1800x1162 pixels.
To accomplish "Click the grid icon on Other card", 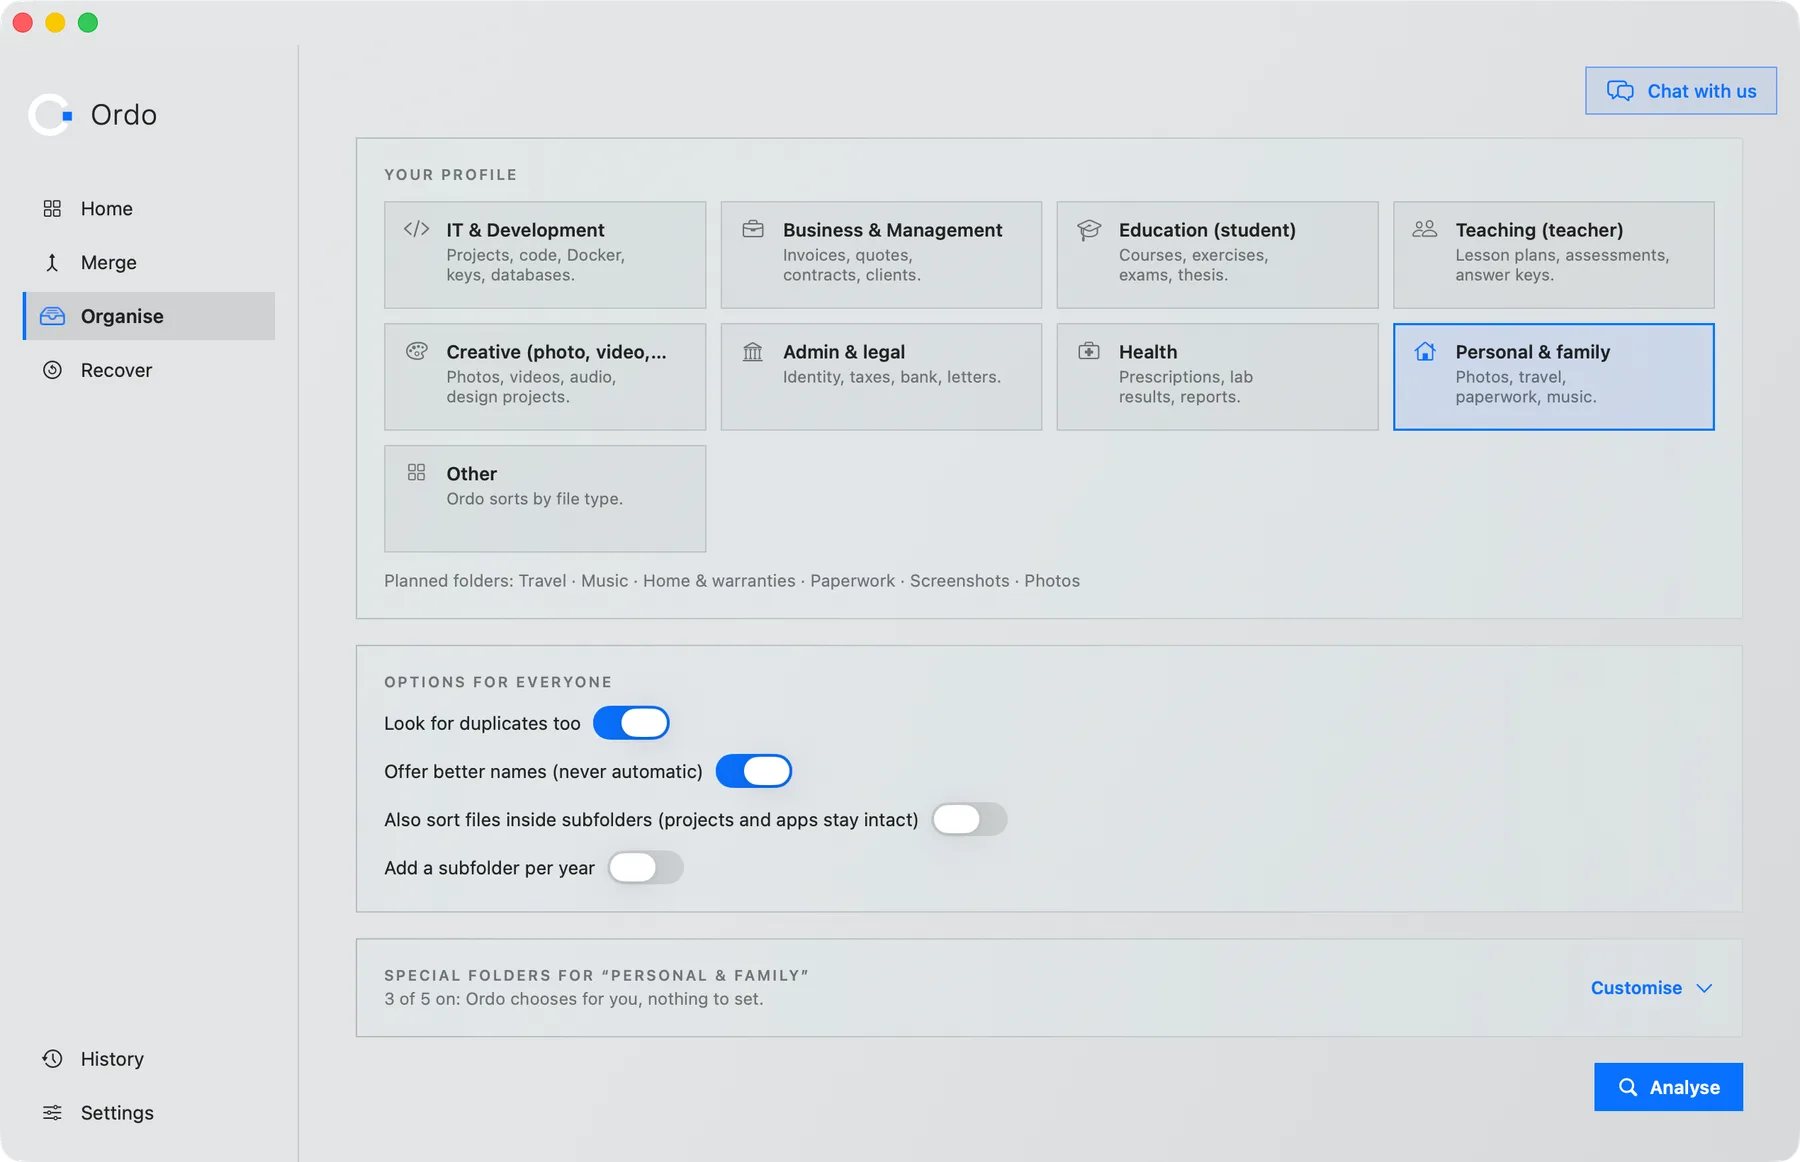I will pos(417,473).
